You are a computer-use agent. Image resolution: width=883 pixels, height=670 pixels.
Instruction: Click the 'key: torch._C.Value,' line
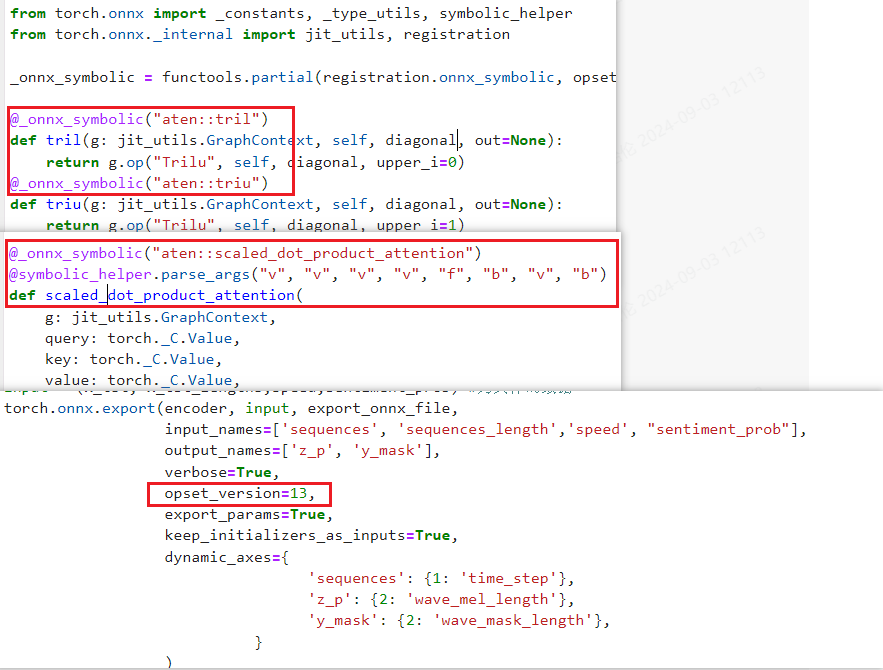point(133,360)
